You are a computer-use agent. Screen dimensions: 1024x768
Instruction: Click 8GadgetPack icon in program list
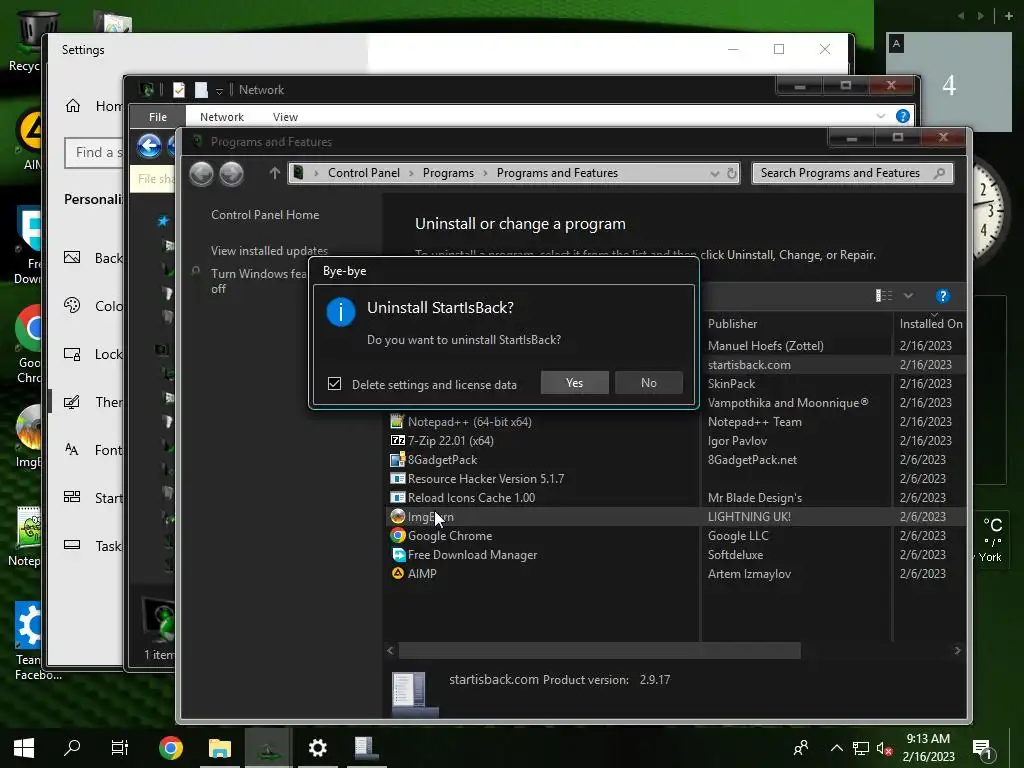[x=397, y=459]
